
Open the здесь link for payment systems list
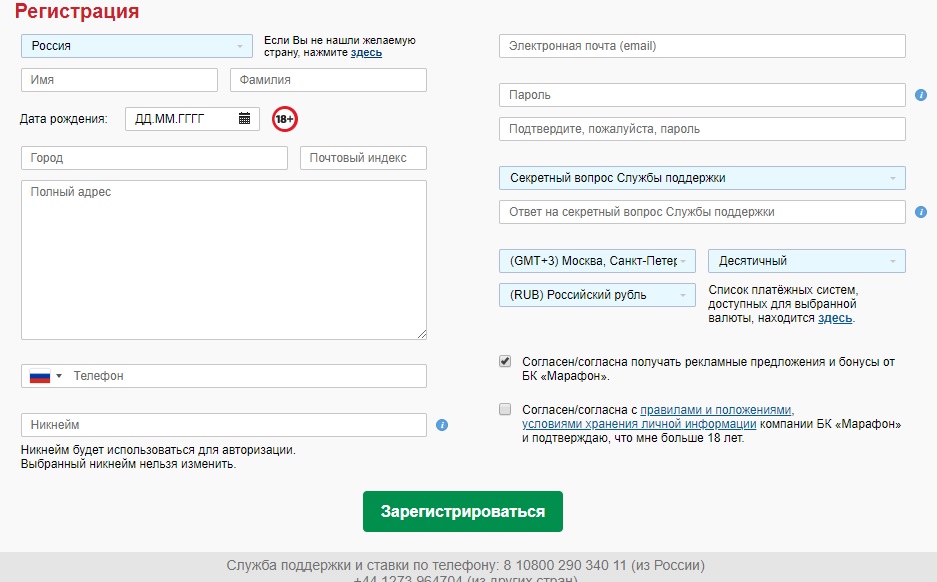click(835, 318)
